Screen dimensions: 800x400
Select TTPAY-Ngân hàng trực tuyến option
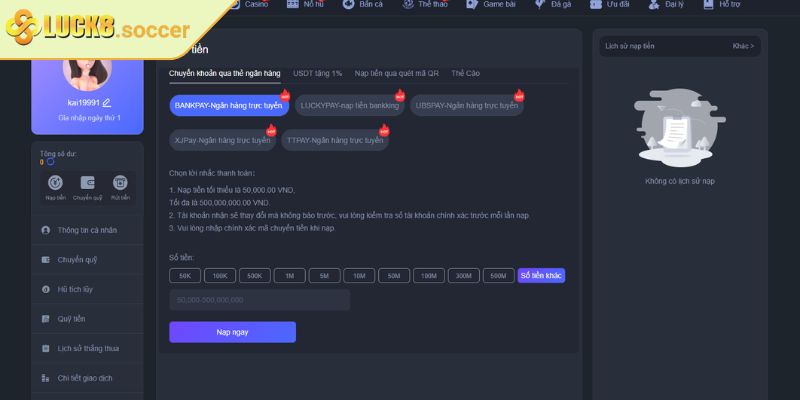(x=335, y=141)
